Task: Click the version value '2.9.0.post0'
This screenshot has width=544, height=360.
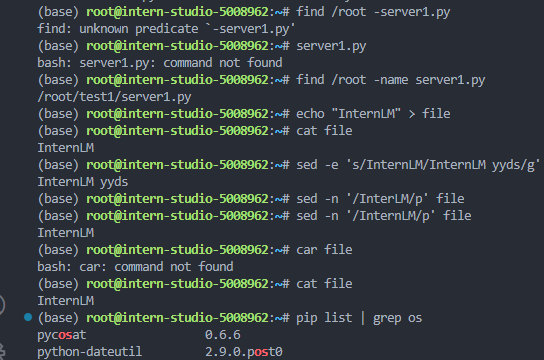Action: pyautogui.click(x=244, y=352)
